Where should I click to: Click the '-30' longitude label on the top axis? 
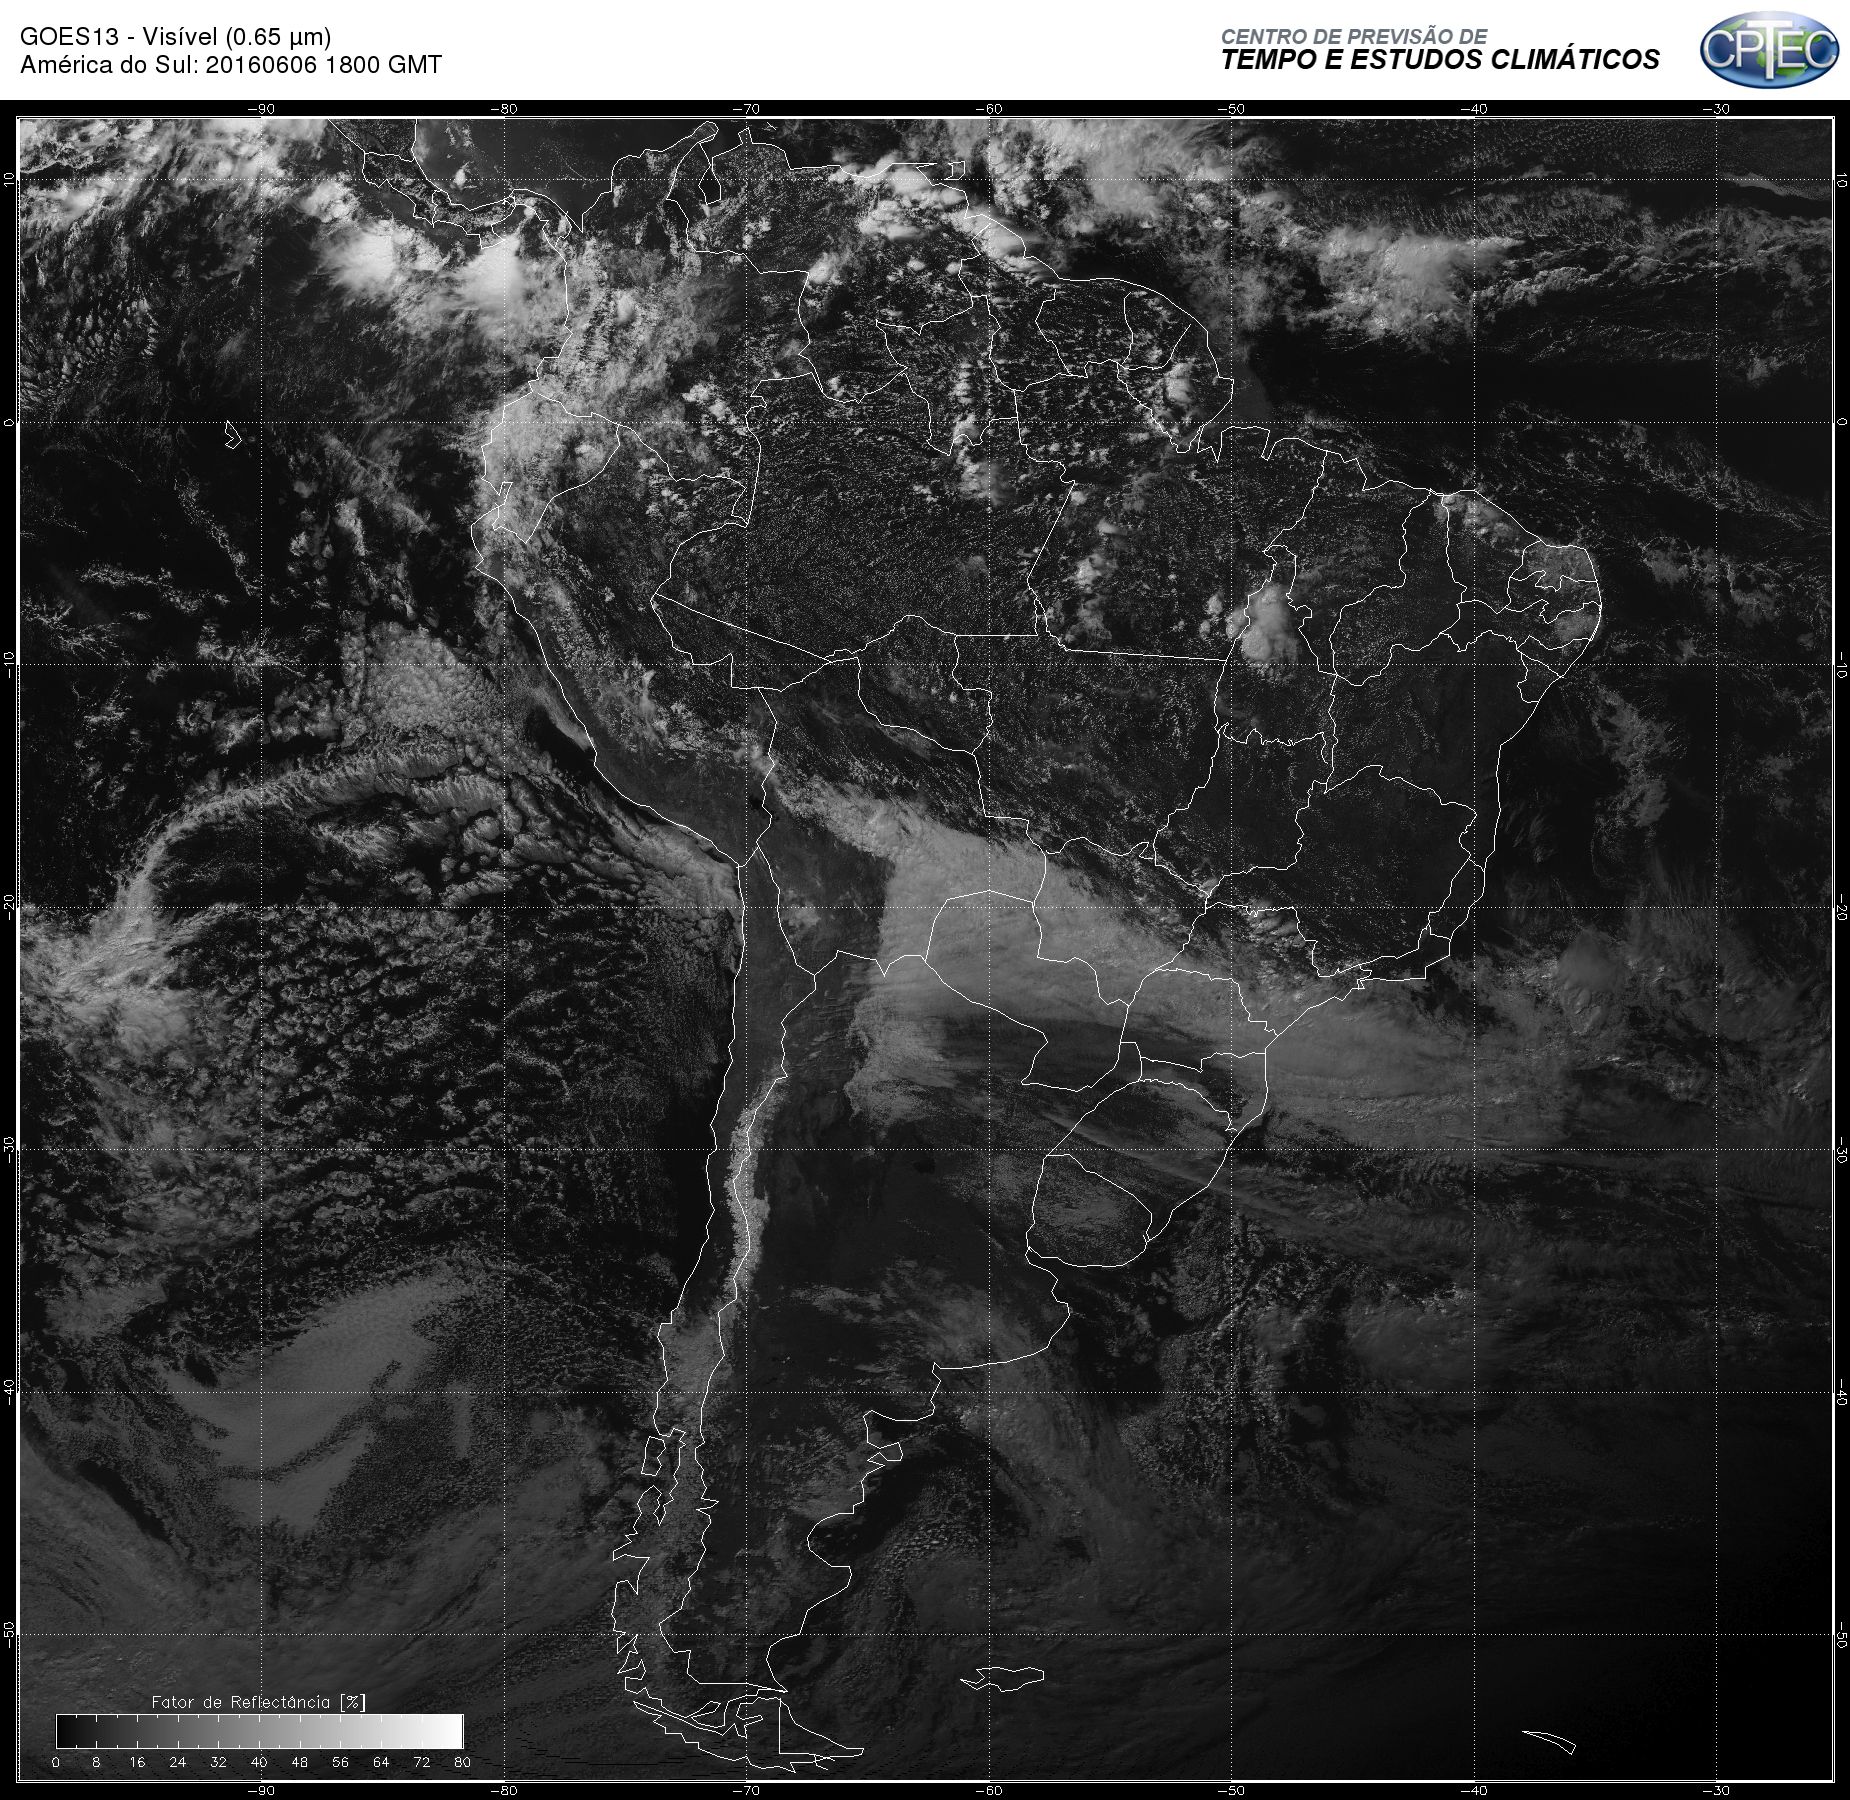tap(1717, 109)
